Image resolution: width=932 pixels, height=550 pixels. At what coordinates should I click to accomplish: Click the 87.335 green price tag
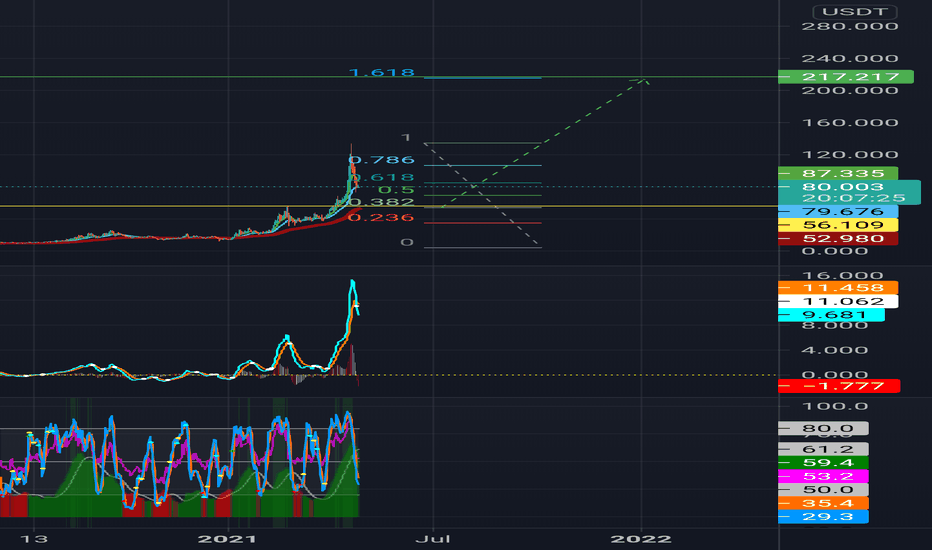(x=838, y=173)
